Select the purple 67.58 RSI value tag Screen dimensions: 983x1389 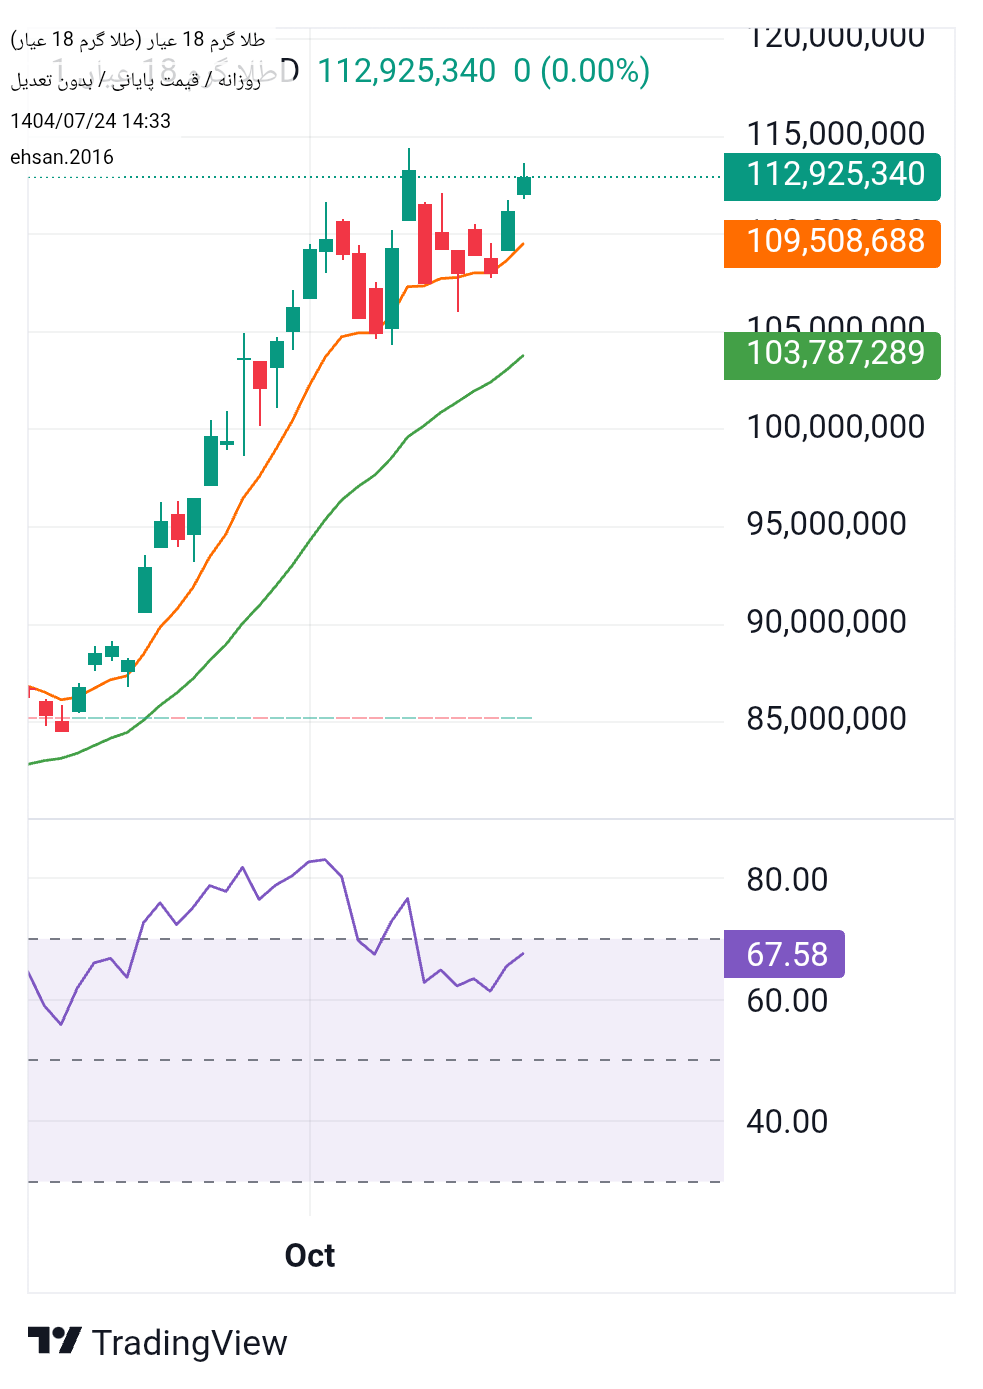[784, 954]
